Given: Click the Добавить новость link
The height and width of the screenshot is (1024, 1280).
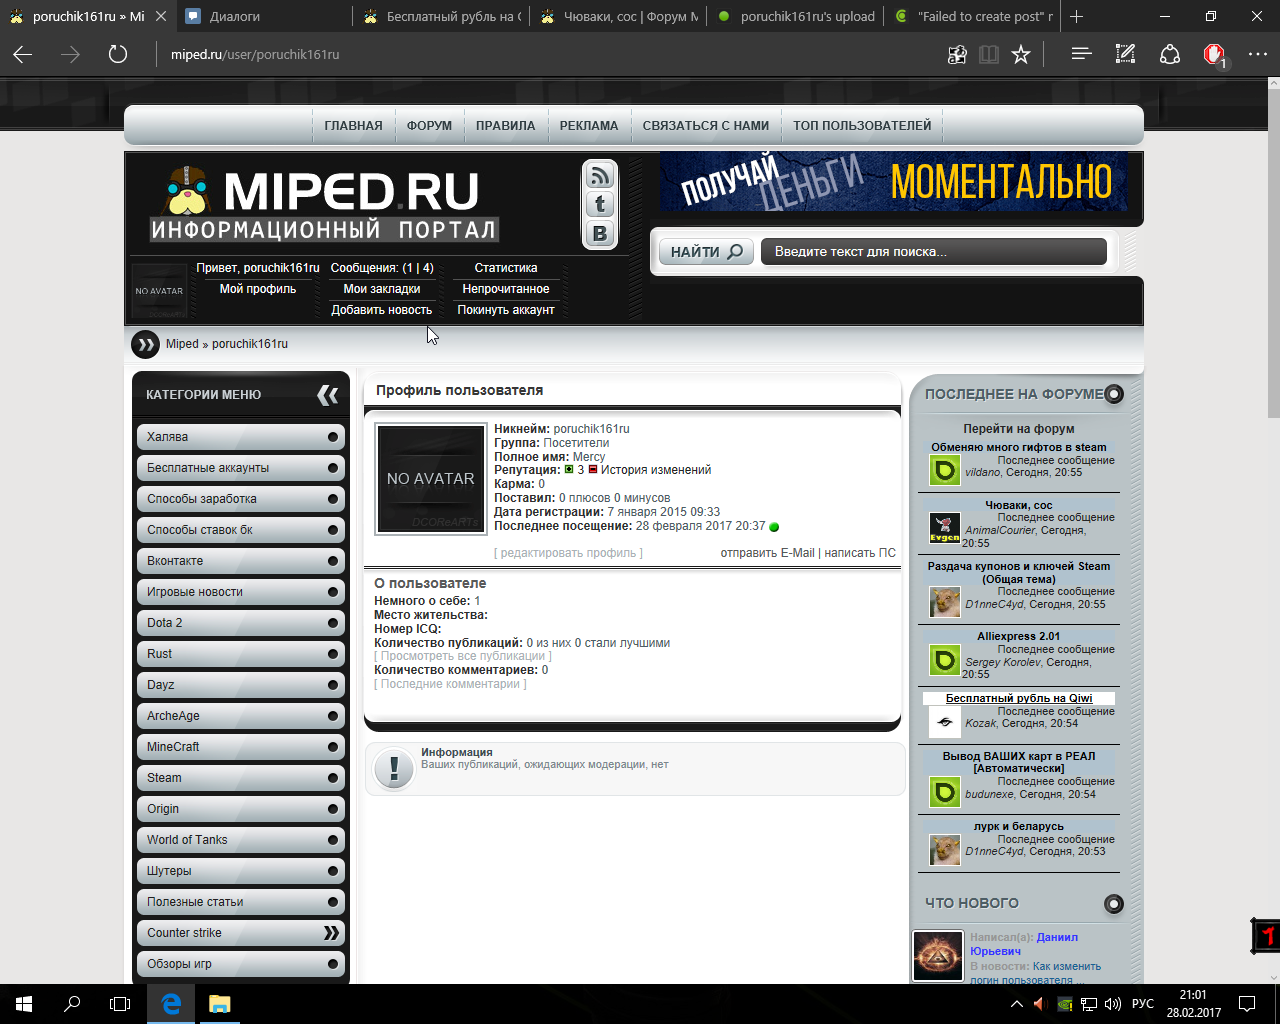Looking at the screenshot, I should coord(382,310).
